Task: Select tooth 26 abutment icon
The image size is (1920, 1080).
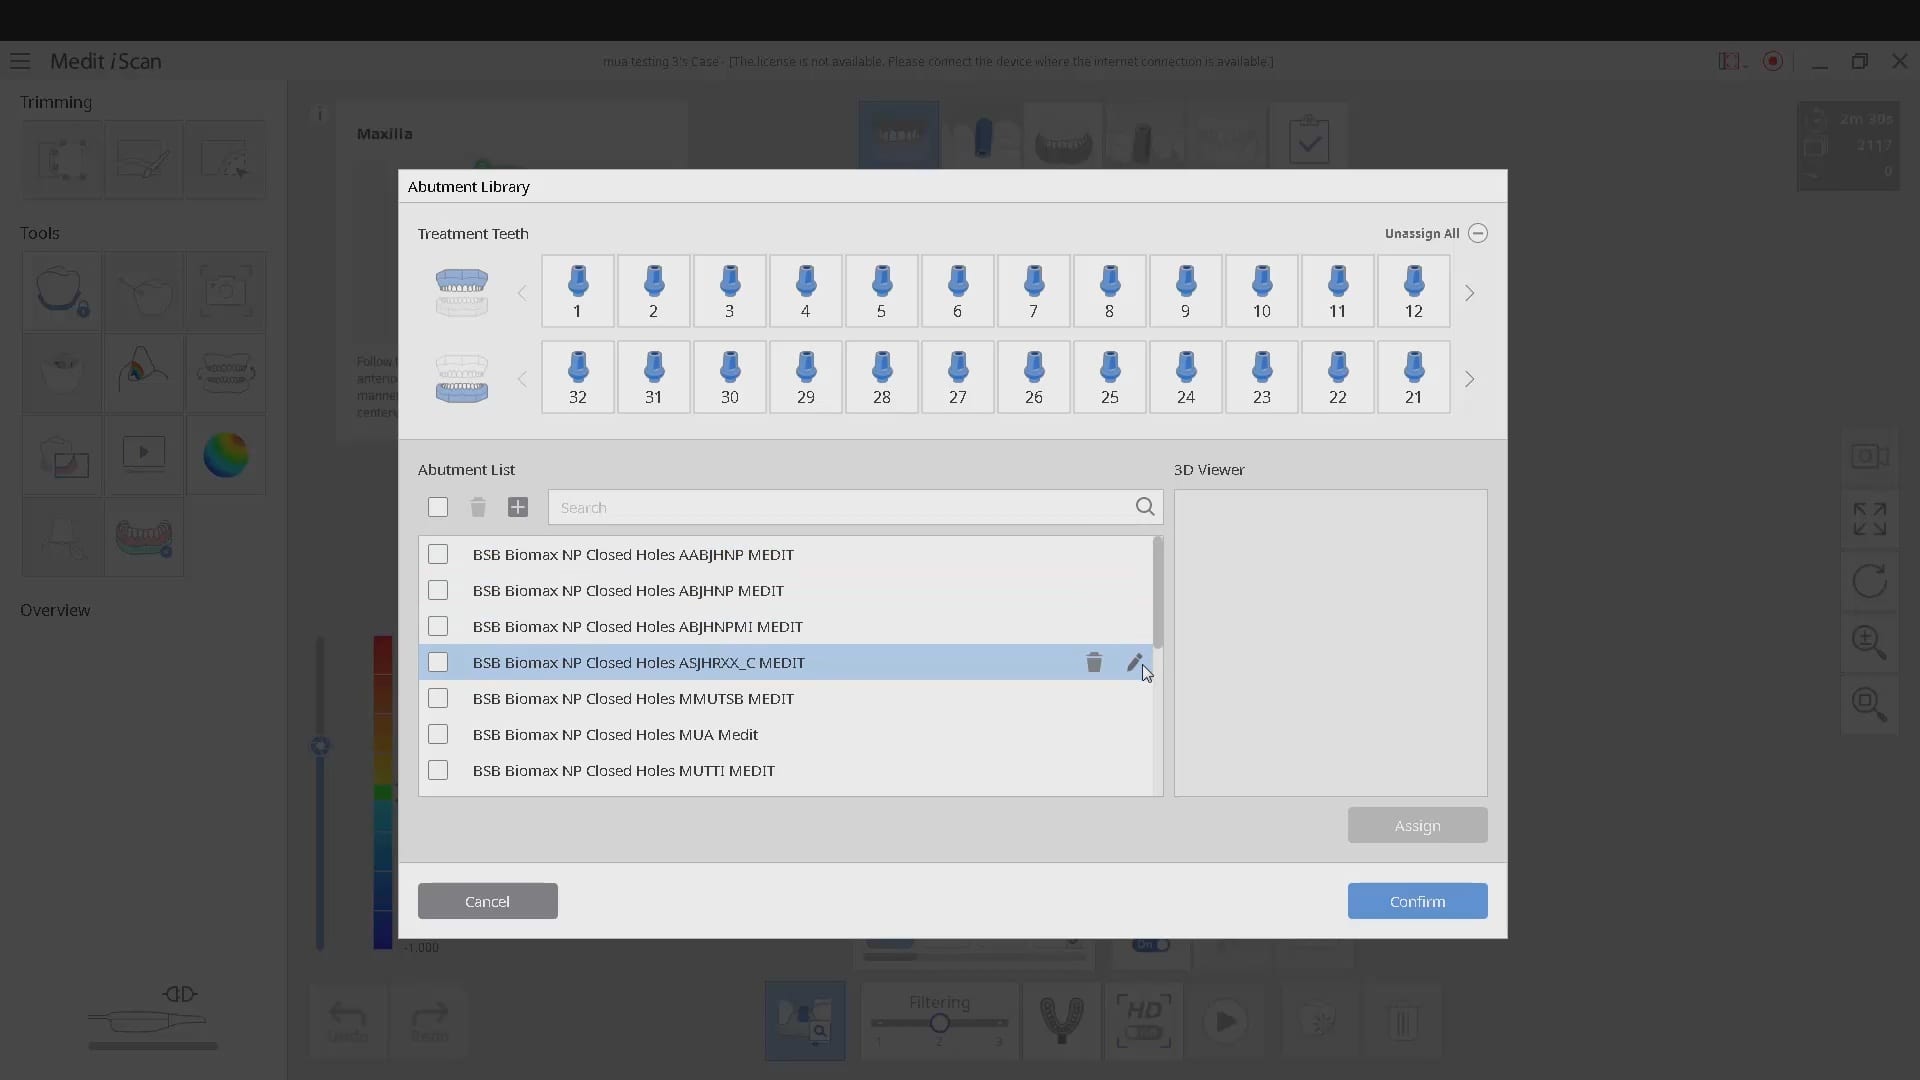Action: tap(1033, 377)
